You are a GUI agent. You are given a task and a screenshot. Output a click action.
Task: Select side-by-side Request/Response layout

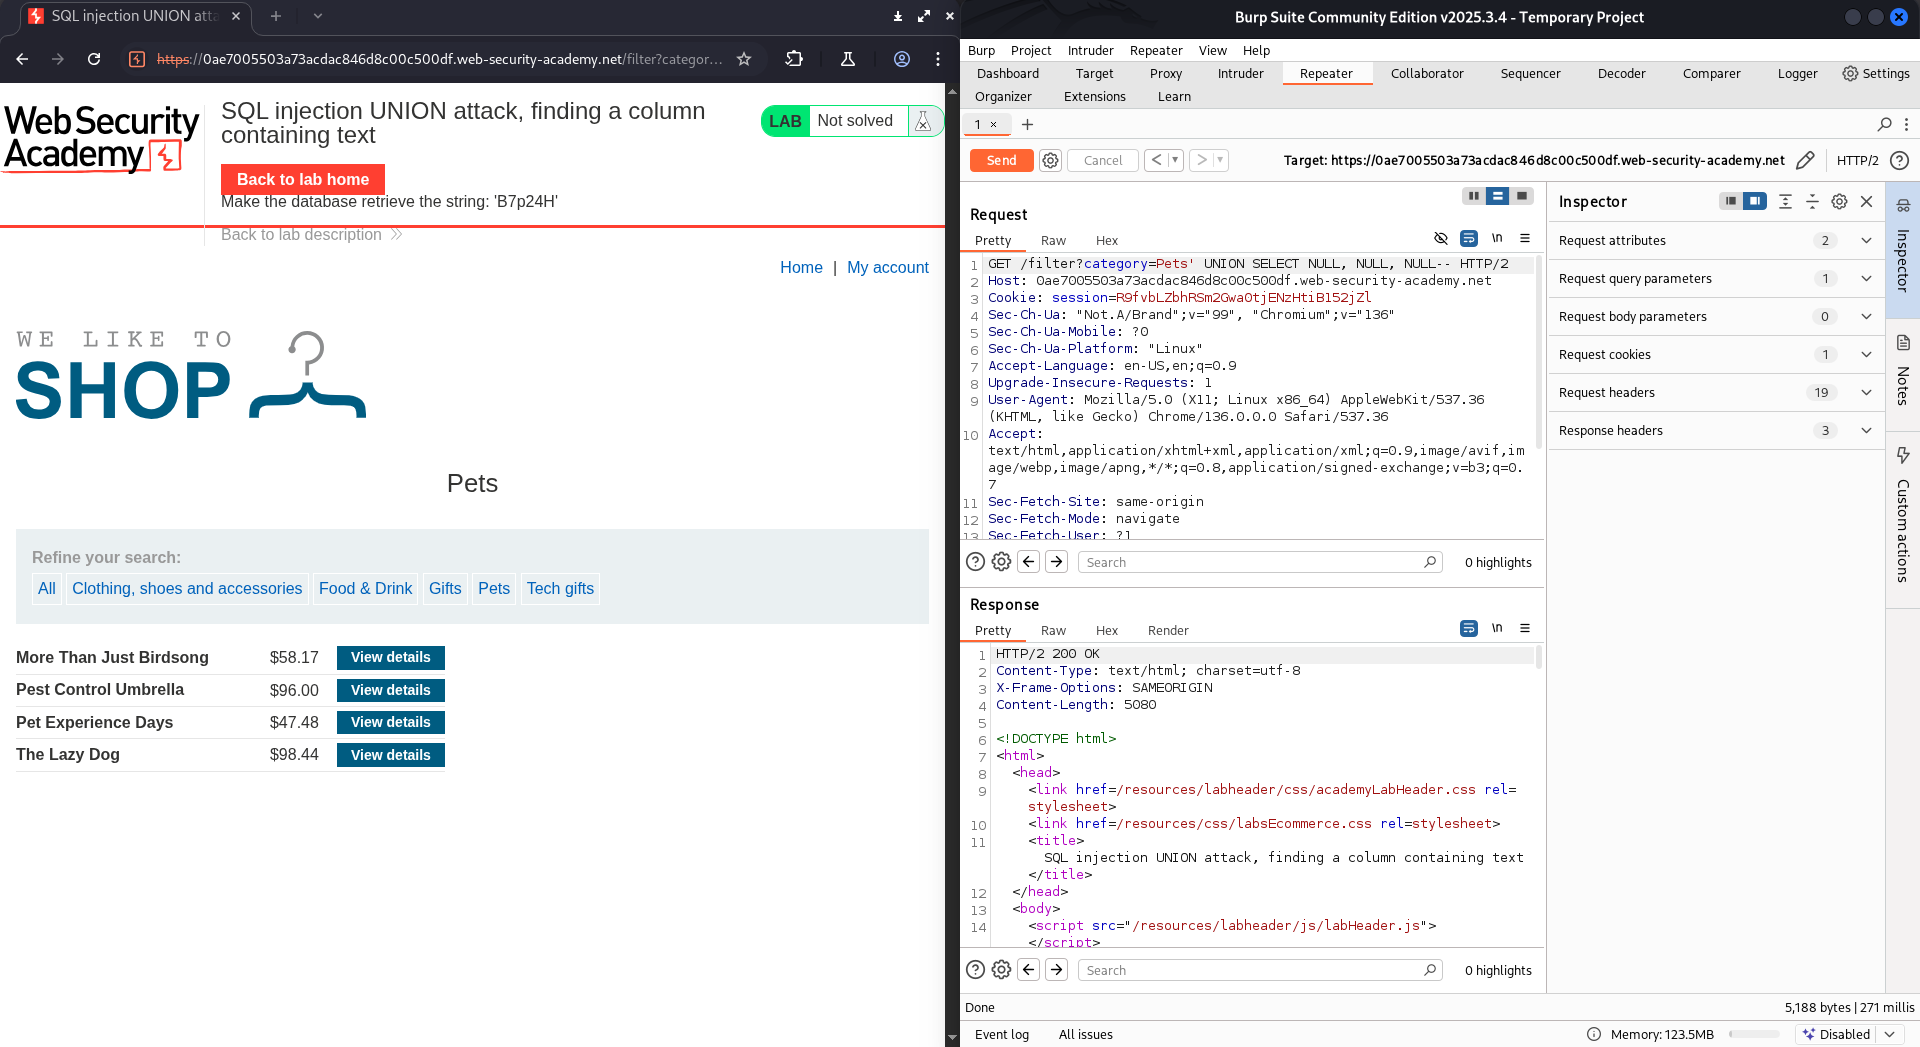(x=1474, y=196)
